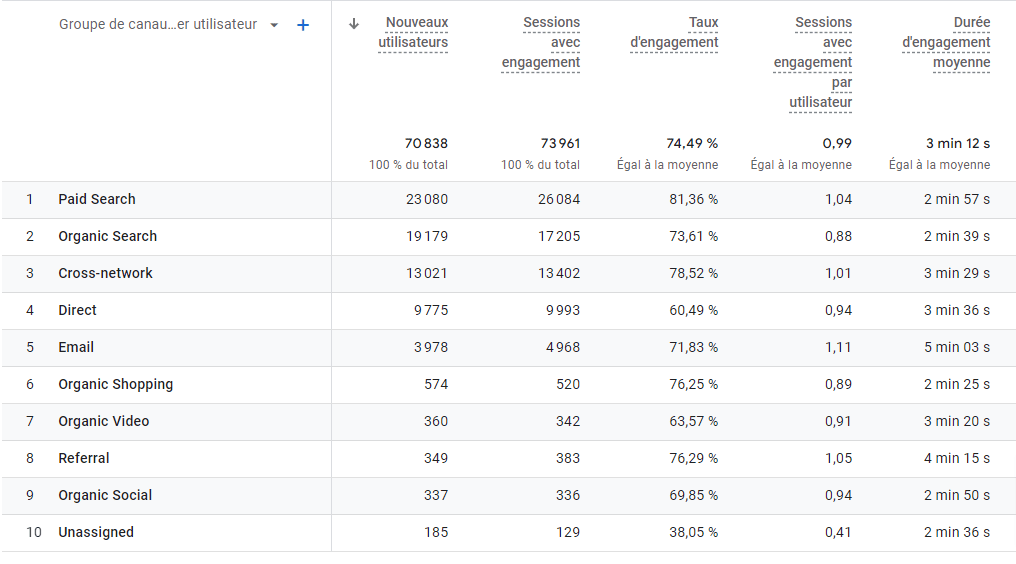Sort by Sessions avec engagement par utilisateur header
Image resolution: width=1016 pixels, height=564 pixels.
coord(813,62)
